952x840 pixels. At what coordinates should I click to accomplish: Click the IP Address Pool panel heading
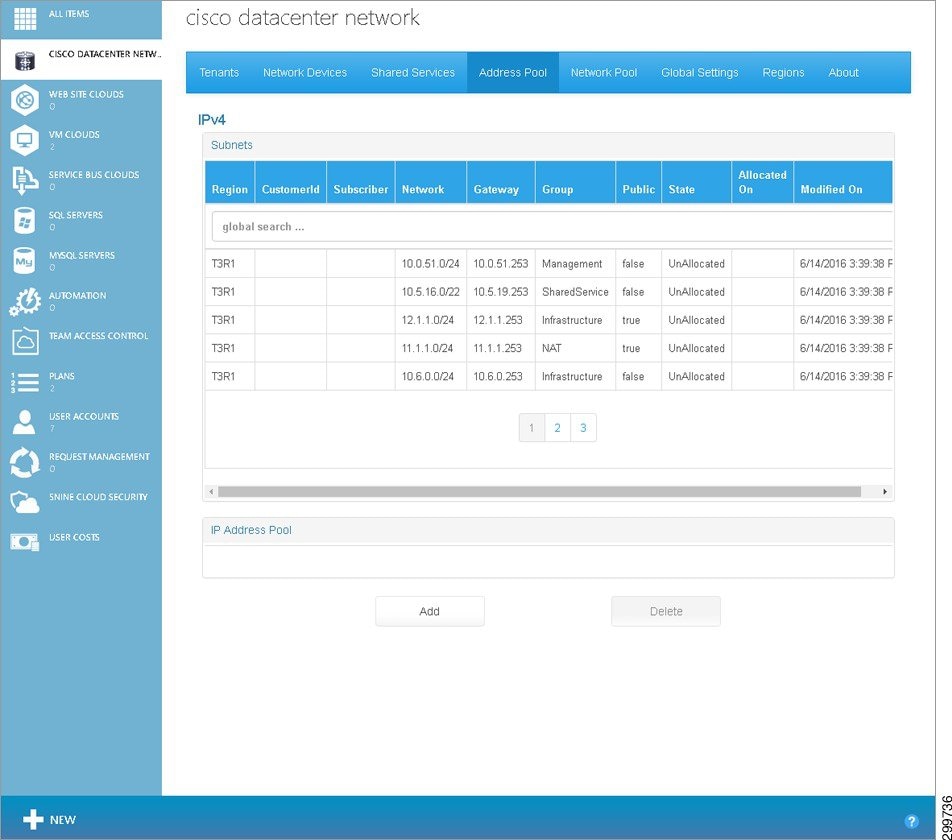[x=251, y=530]
